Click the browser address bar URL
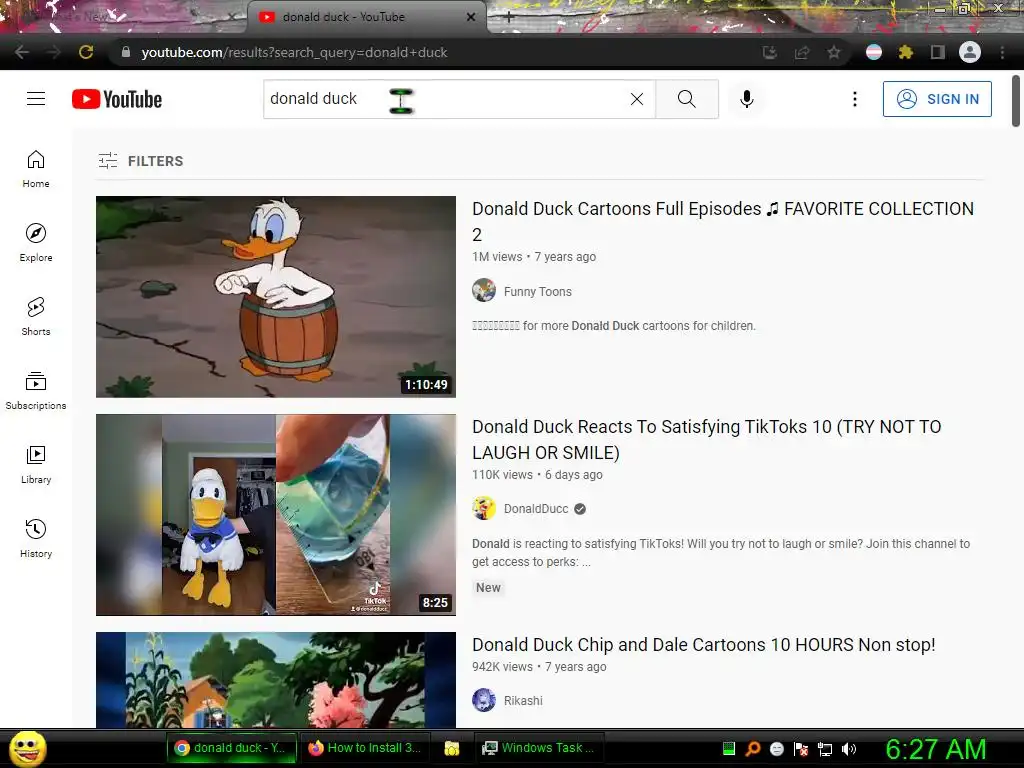 click(294, 52)
